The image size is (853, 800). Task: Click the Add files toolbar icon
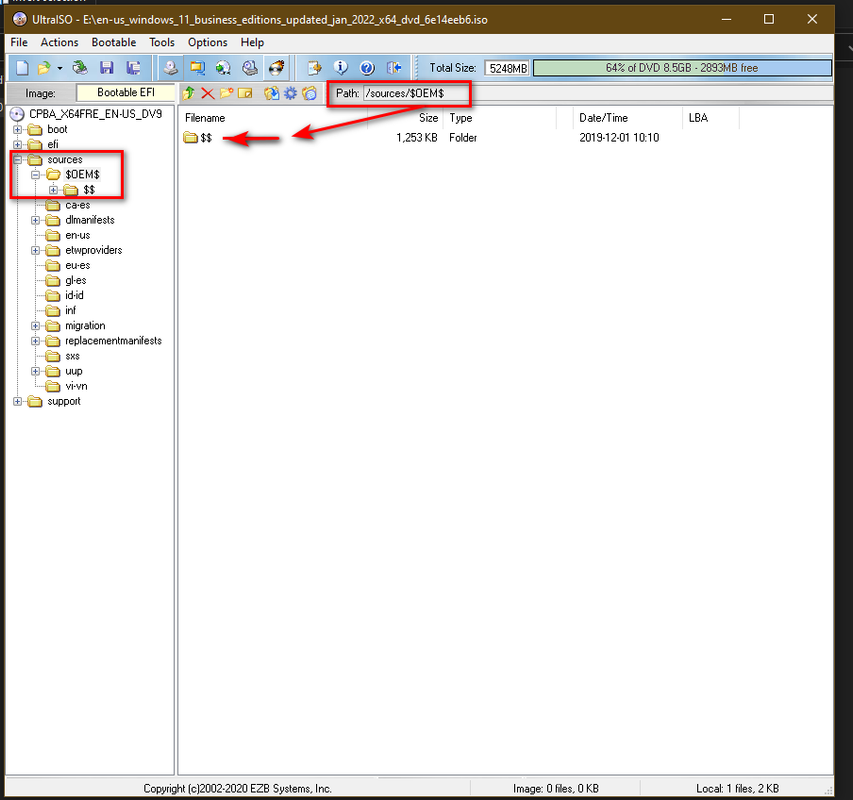tap(314, 68)
